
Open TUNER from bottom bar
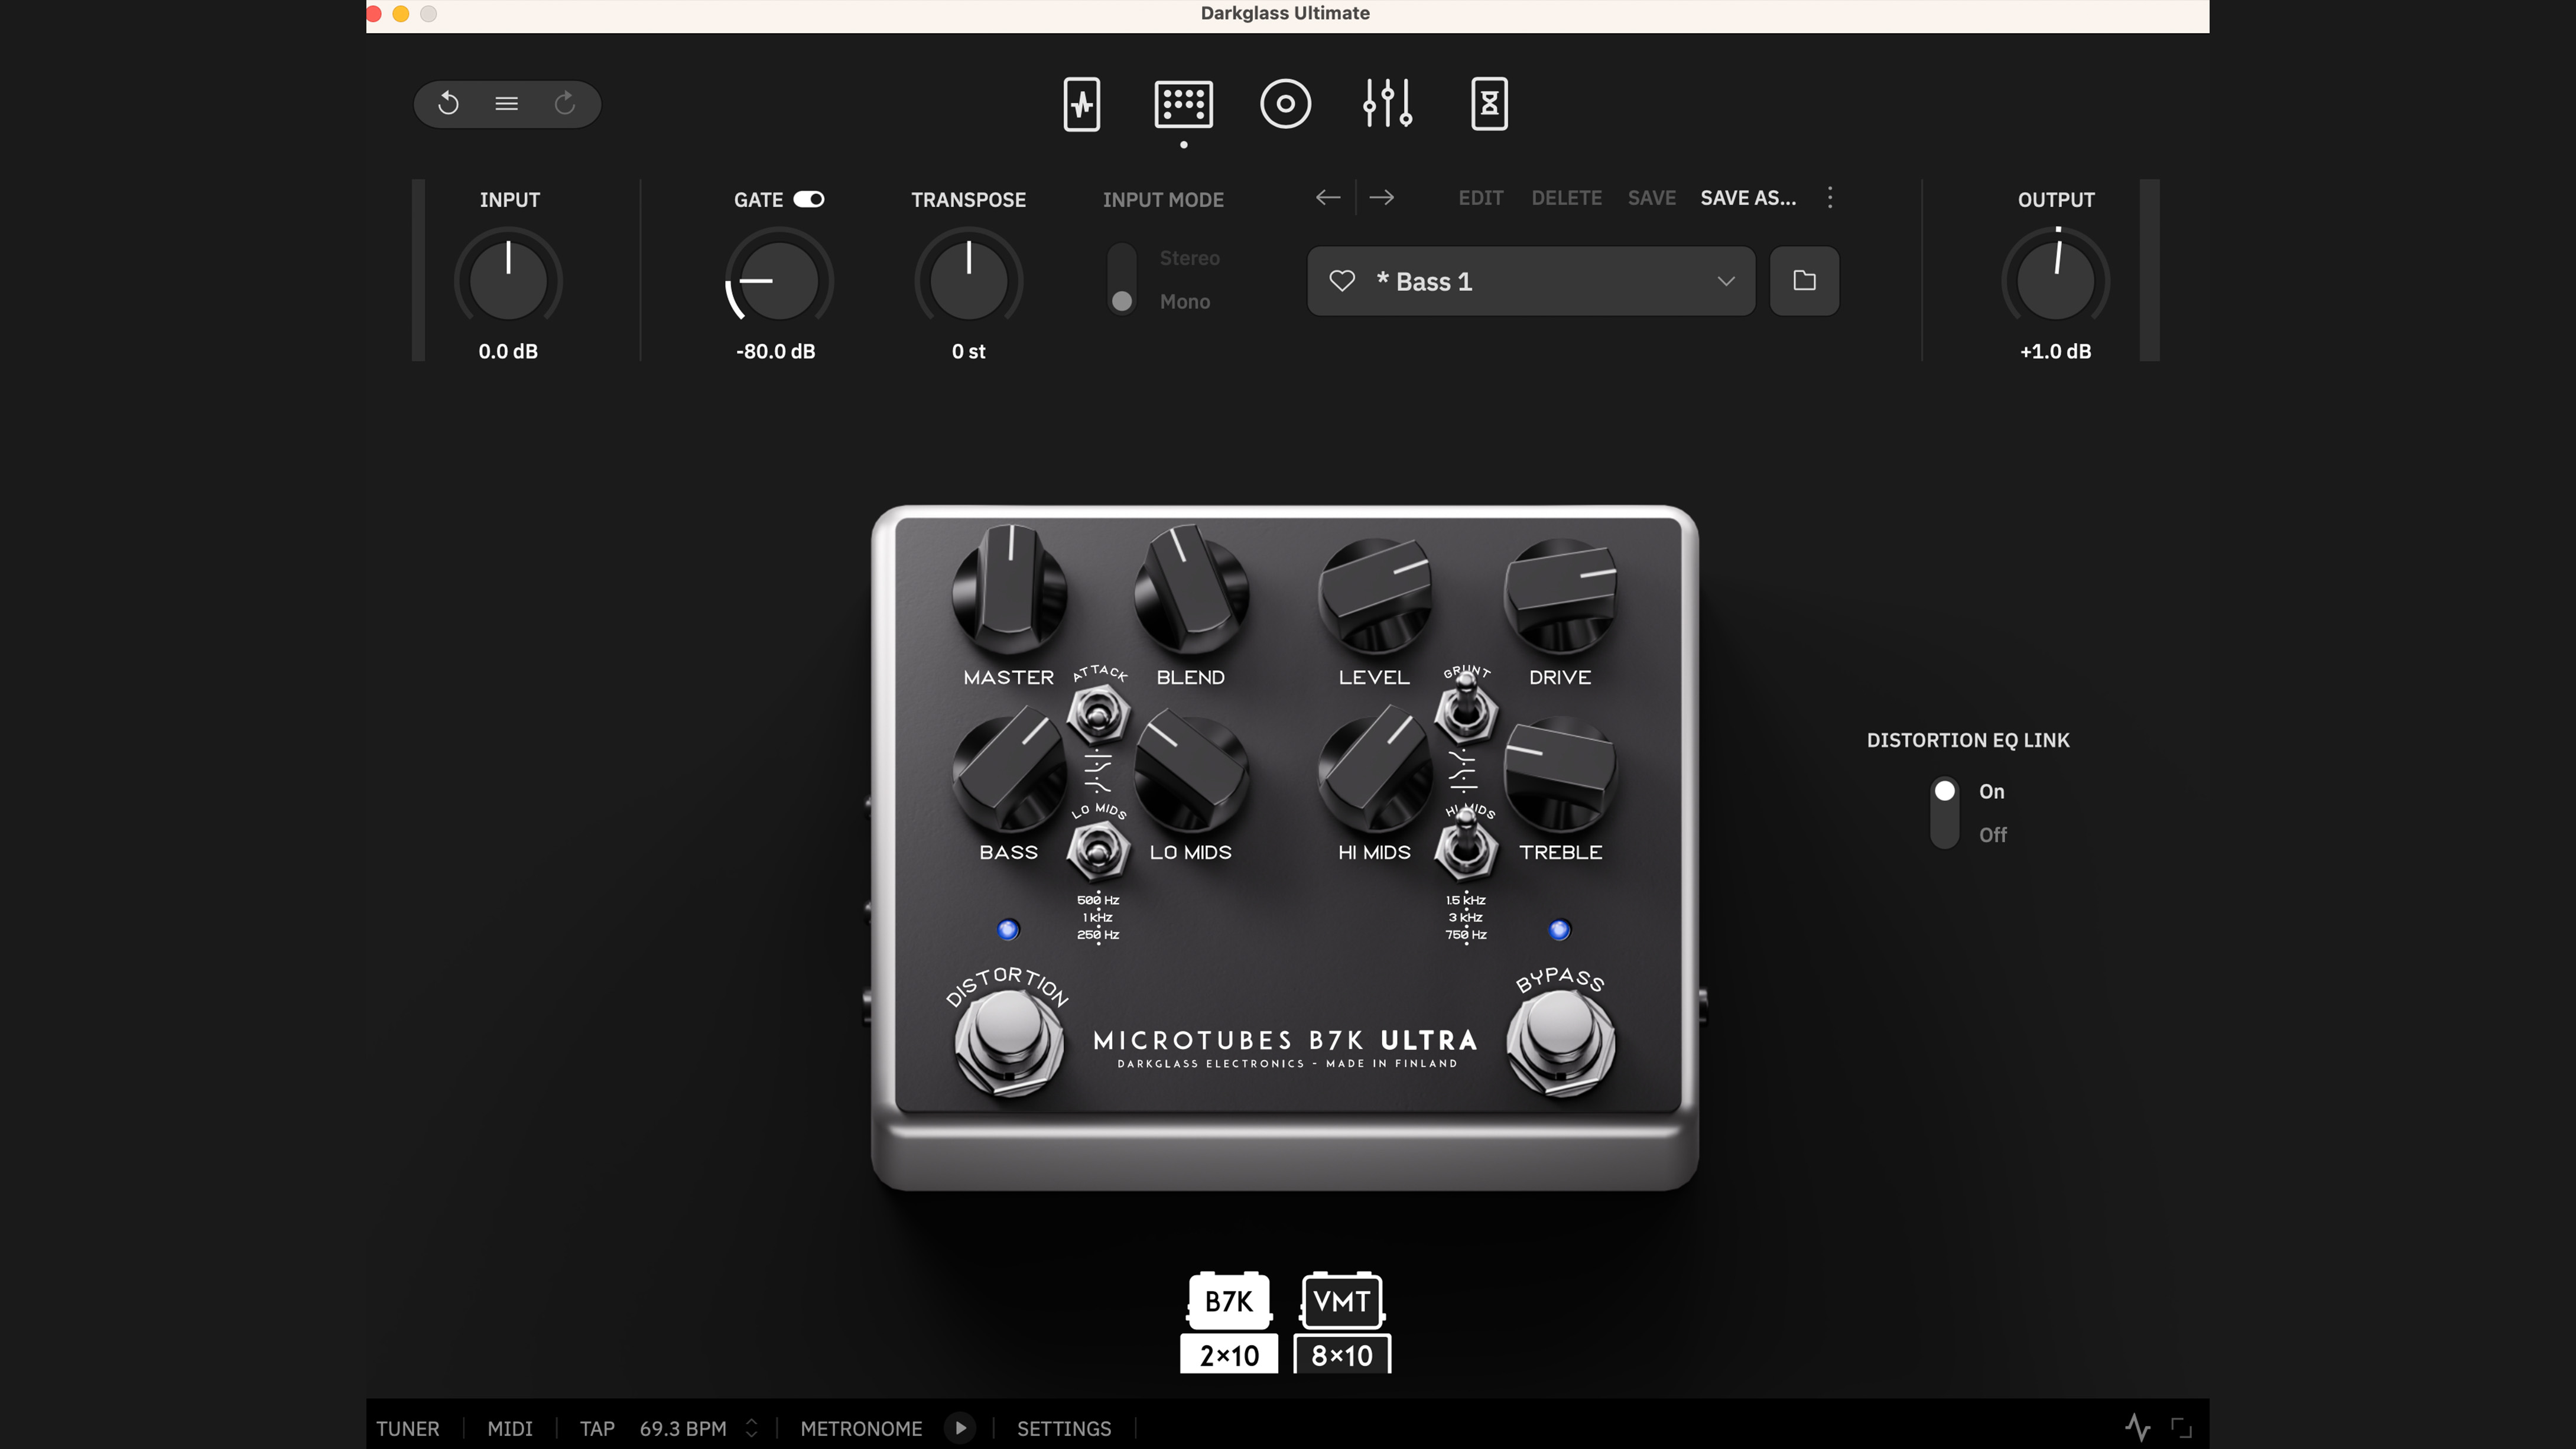[x=407, y=1428]
